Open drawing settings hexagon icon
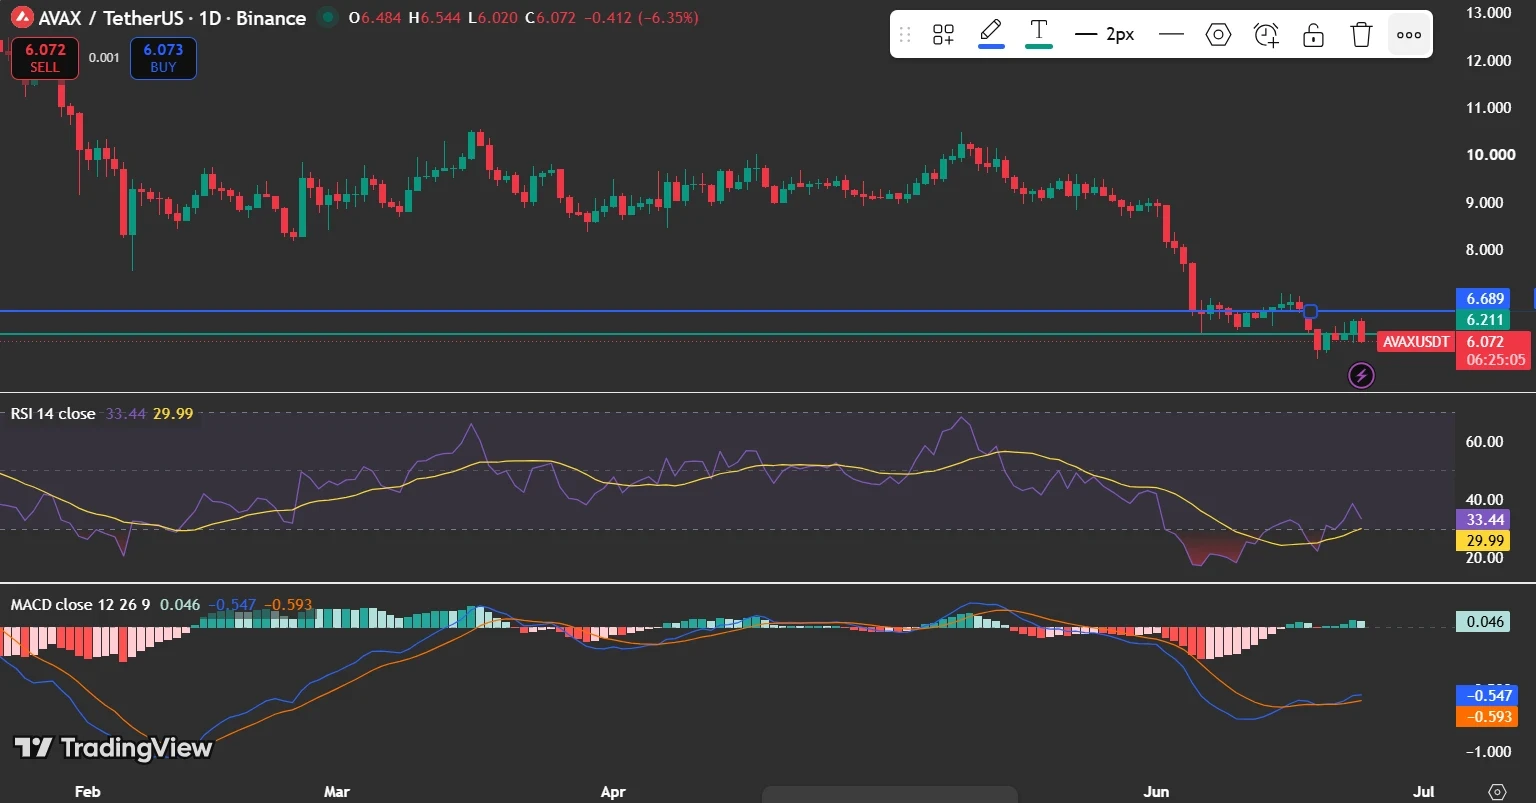Image resolution: width=1536 pixels, height=803 pixels. pos(1218,35)
